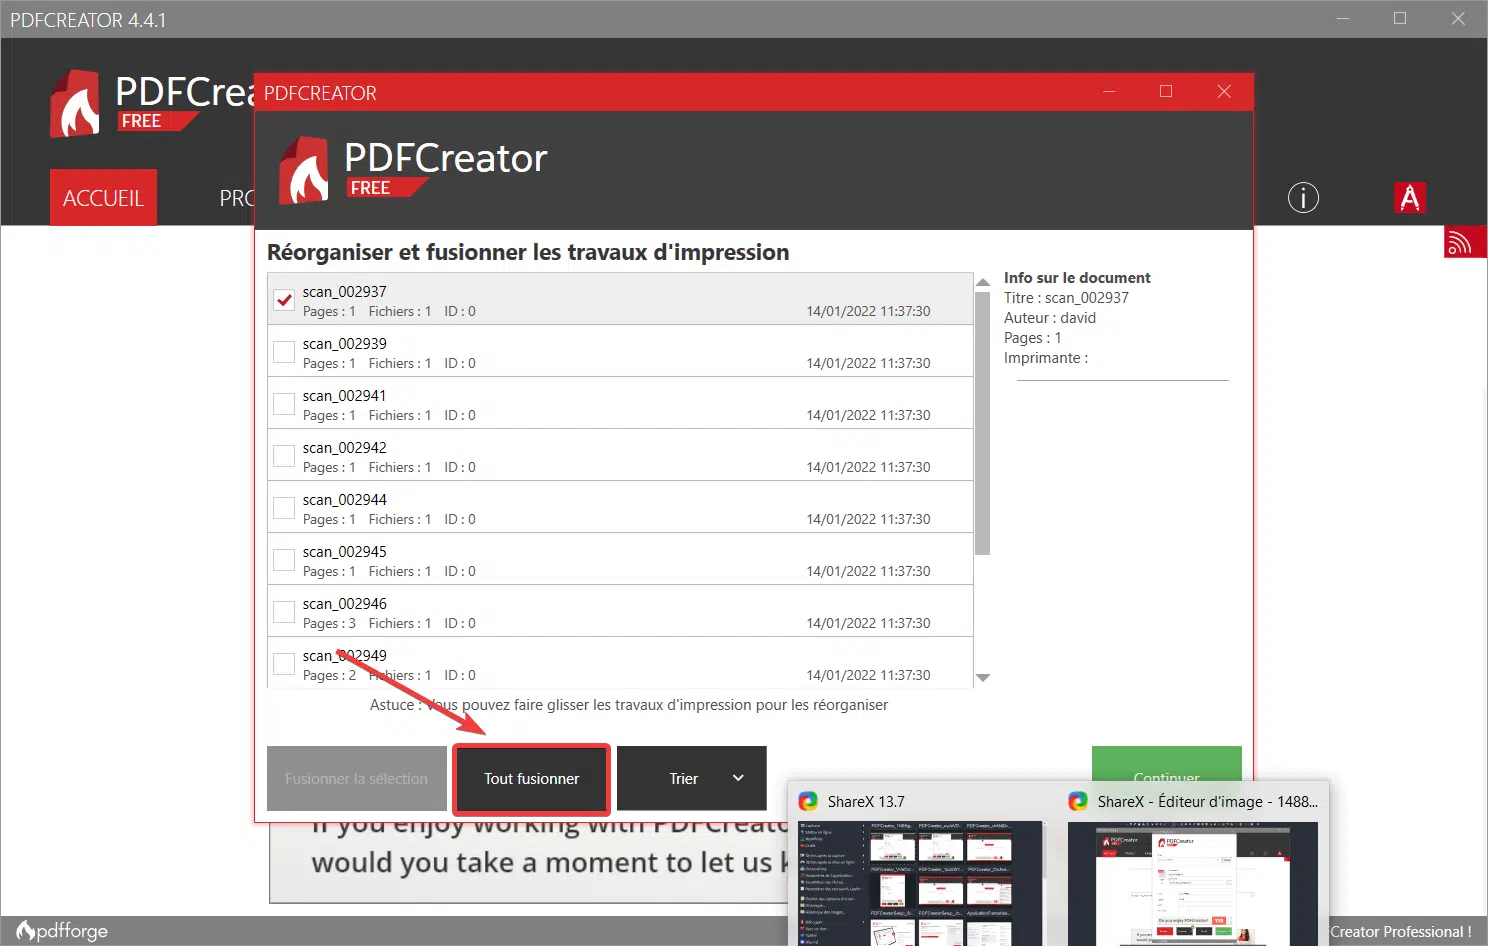Viewport: 1488px width, 946px height.
Task: Click the list scroll-down arrow
Action: click(983, 678)
